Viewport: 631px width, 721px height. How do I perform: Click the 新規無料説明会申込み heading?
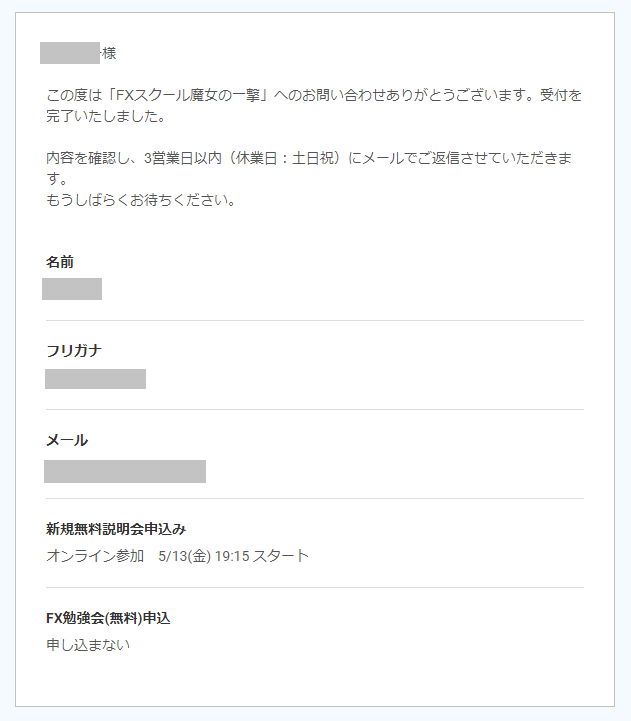[116, 529]
